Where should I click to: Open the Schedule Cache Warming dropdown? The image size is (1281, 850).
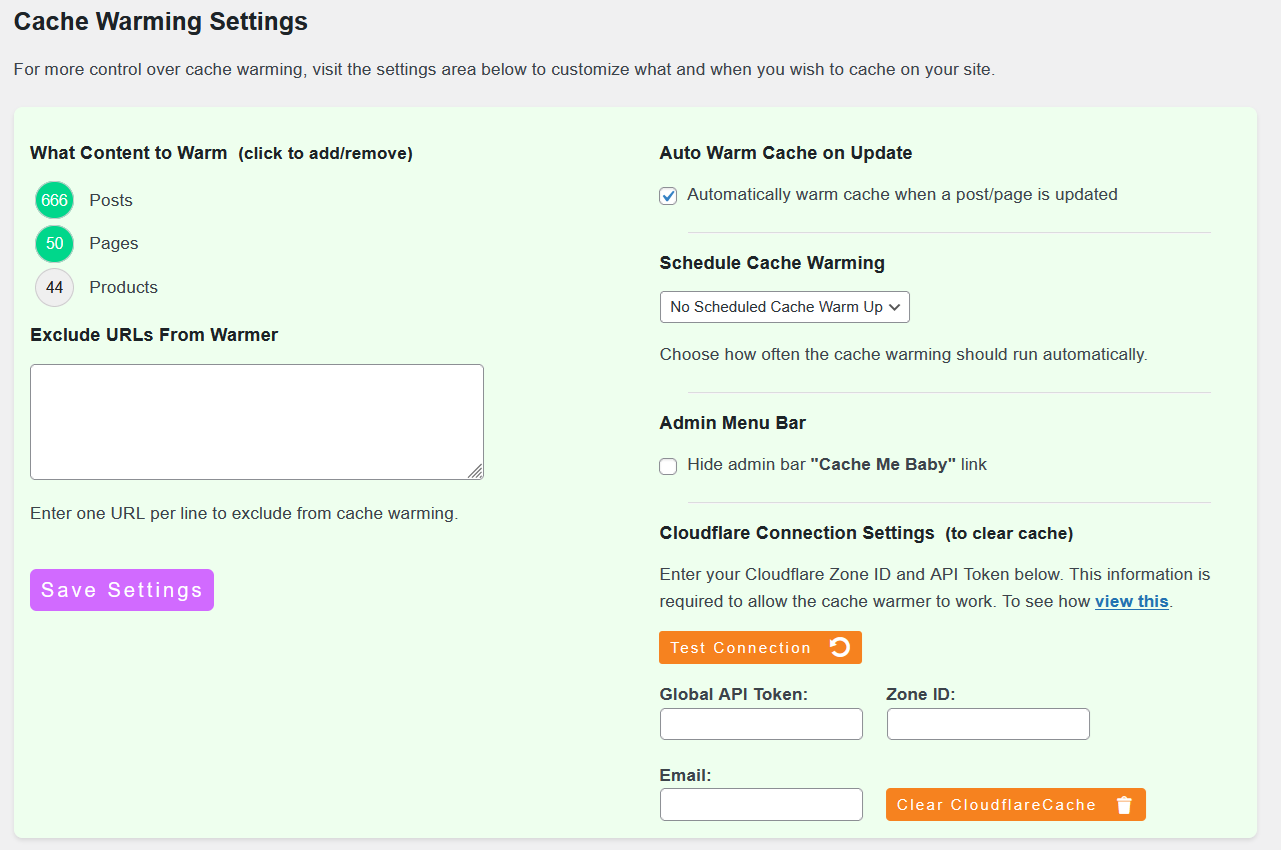click(x=784, y=307)
